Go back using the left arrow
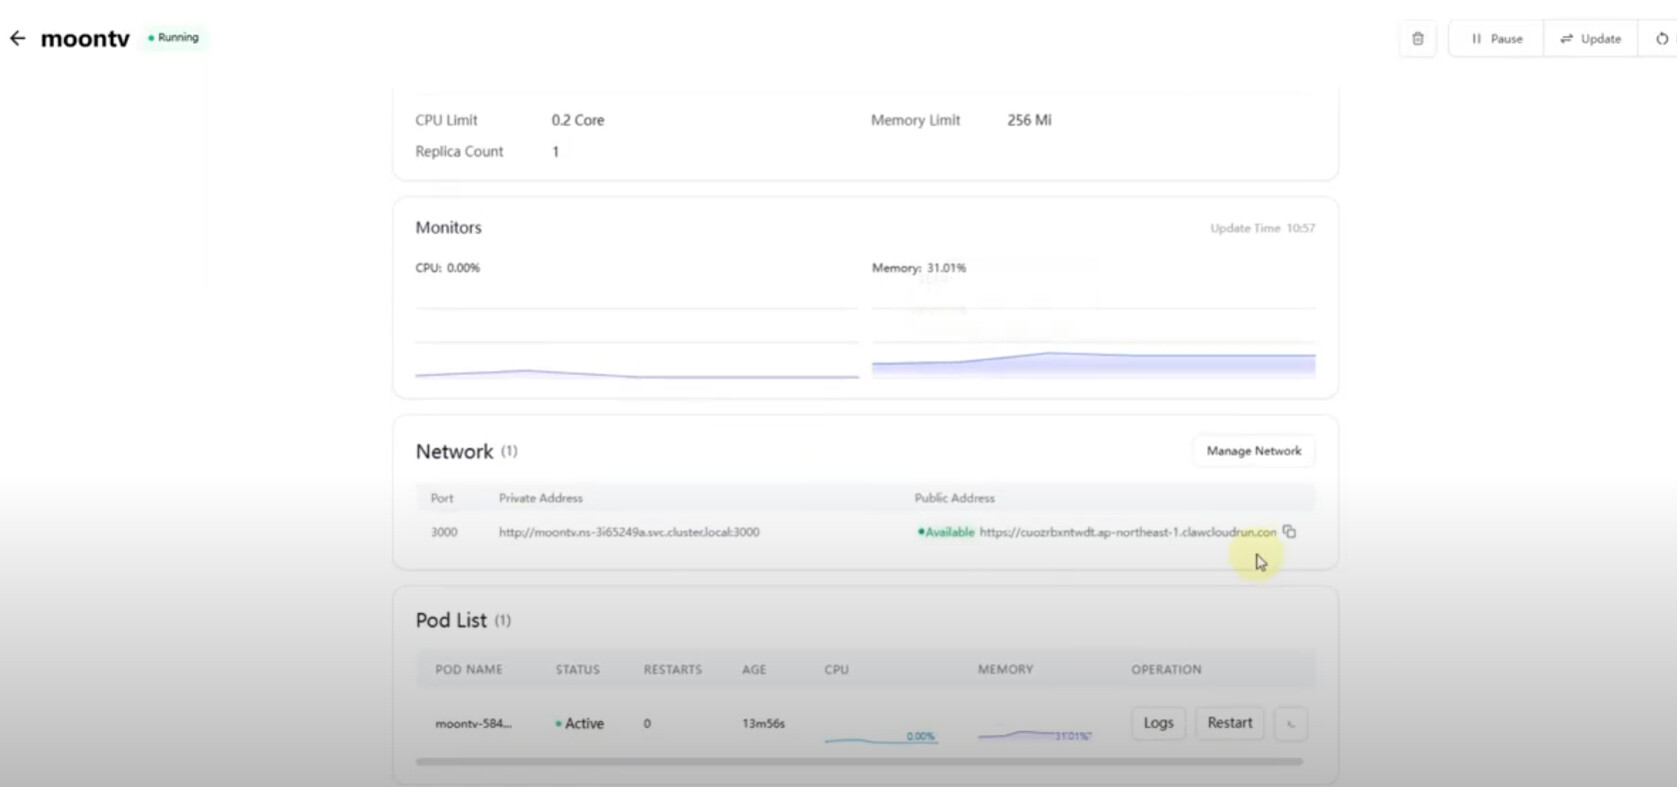 [17, 38]
